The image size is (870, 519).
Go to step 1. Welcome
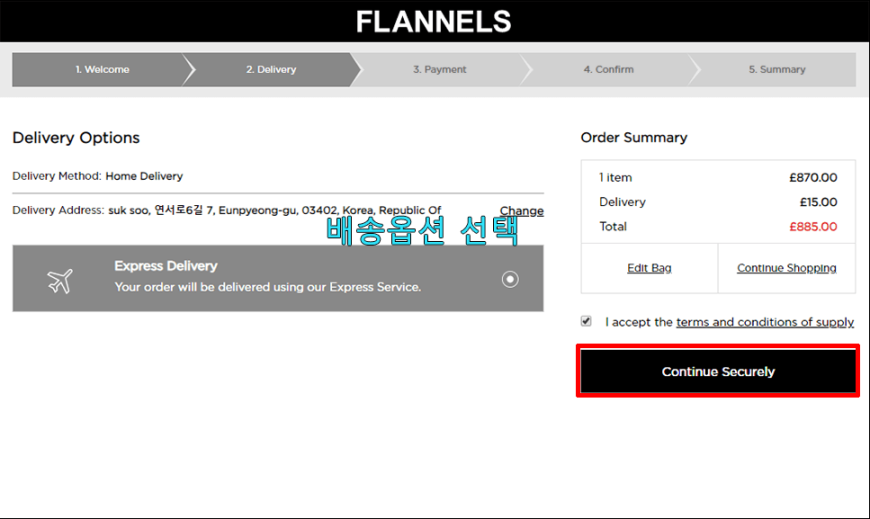[x=101, y=70]
